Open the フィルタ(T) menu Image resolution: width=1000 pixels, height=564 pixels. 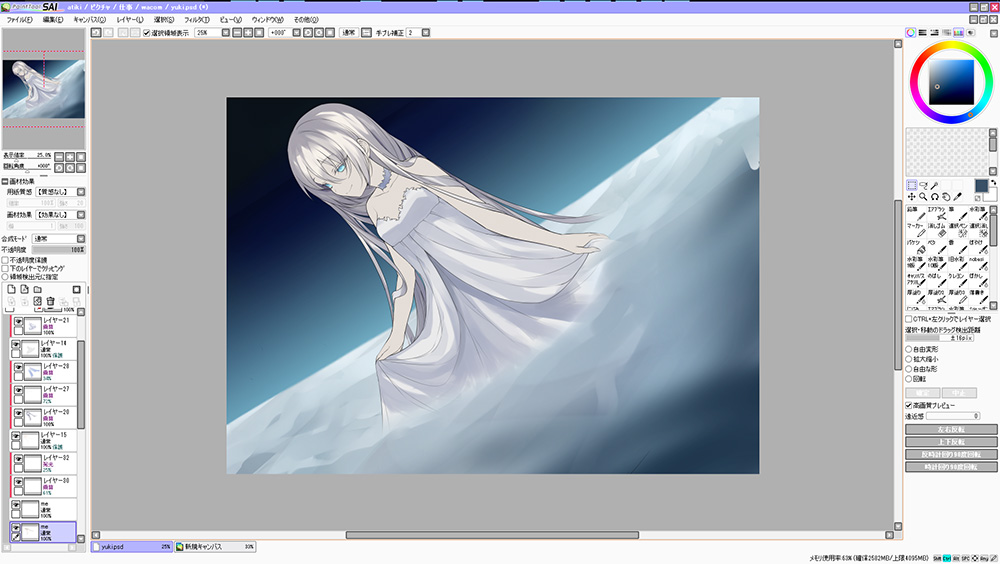[x=196, y=20]
